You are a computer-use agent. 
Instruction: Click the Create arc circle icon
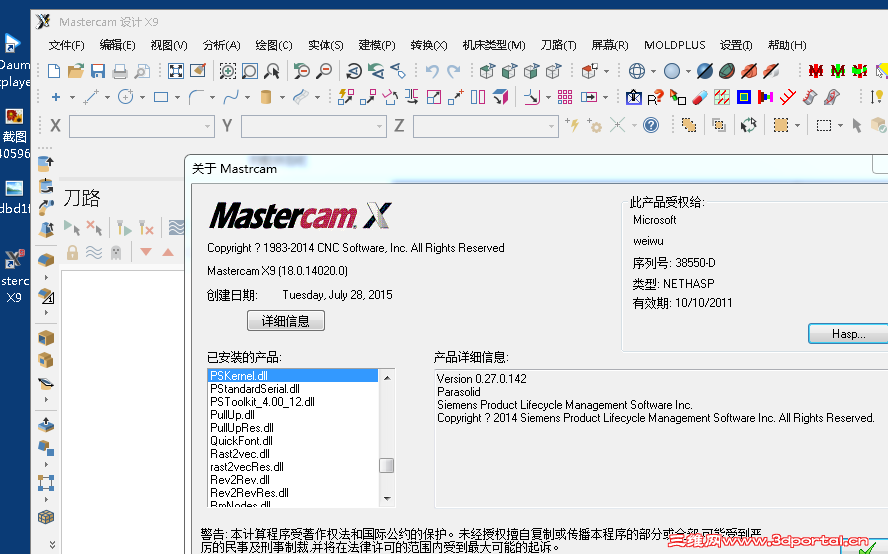125,97
